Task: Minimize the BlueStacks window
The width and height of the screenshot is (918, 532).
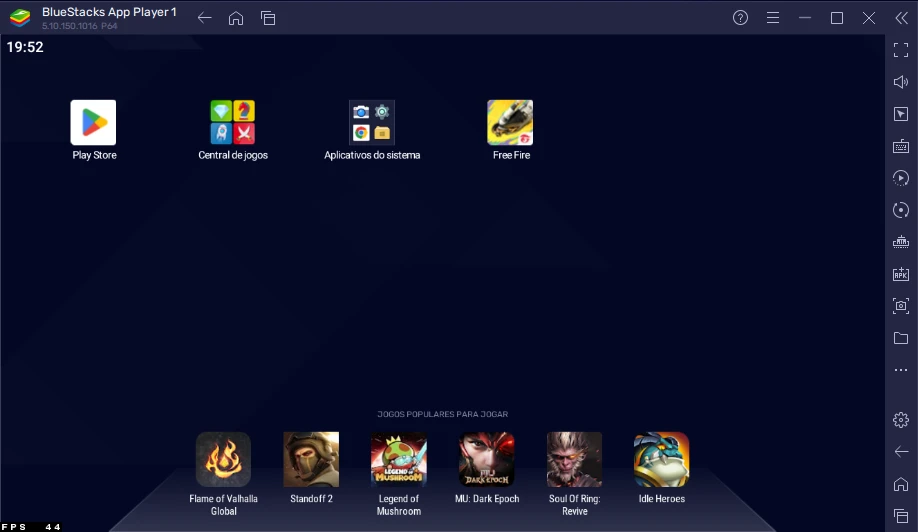Action: (x=805, y=18)
